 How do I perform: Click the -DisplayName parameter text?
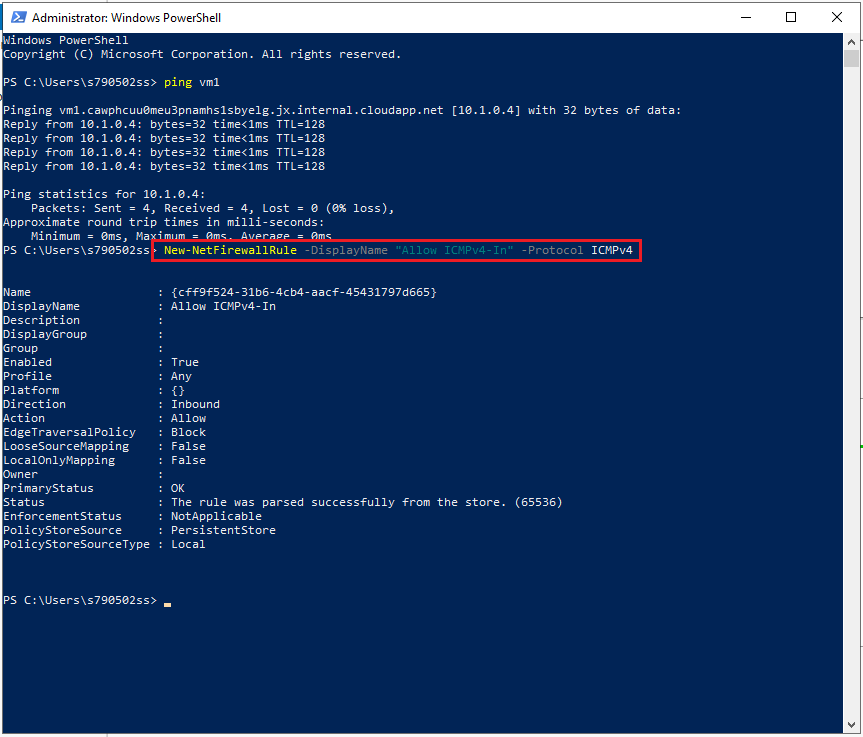[x=346, y=250]
